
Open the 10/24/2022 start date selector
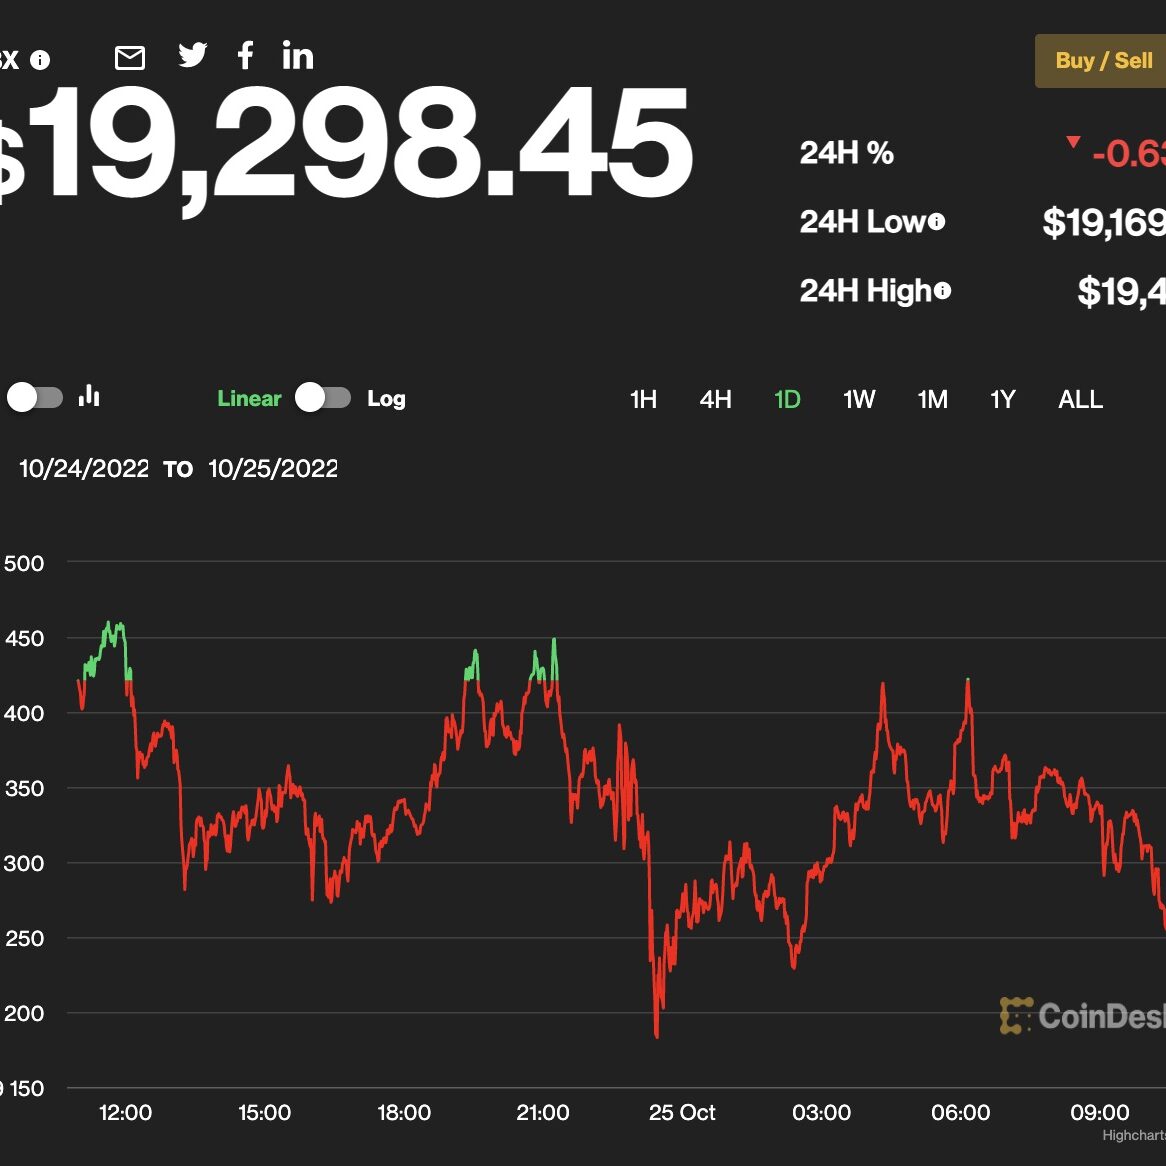pos(83,468)
